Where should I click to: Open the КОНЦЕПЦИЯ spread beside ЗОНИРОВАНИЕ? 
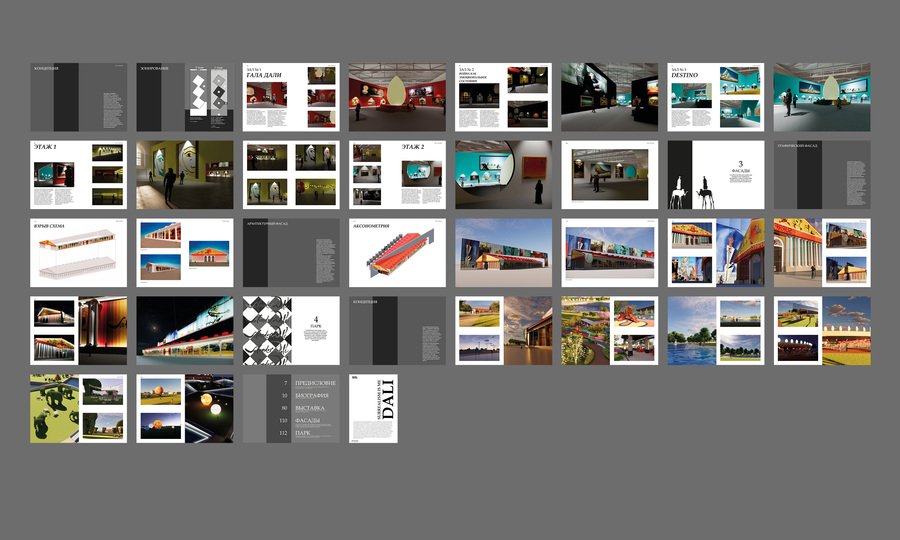click(79, 97)
